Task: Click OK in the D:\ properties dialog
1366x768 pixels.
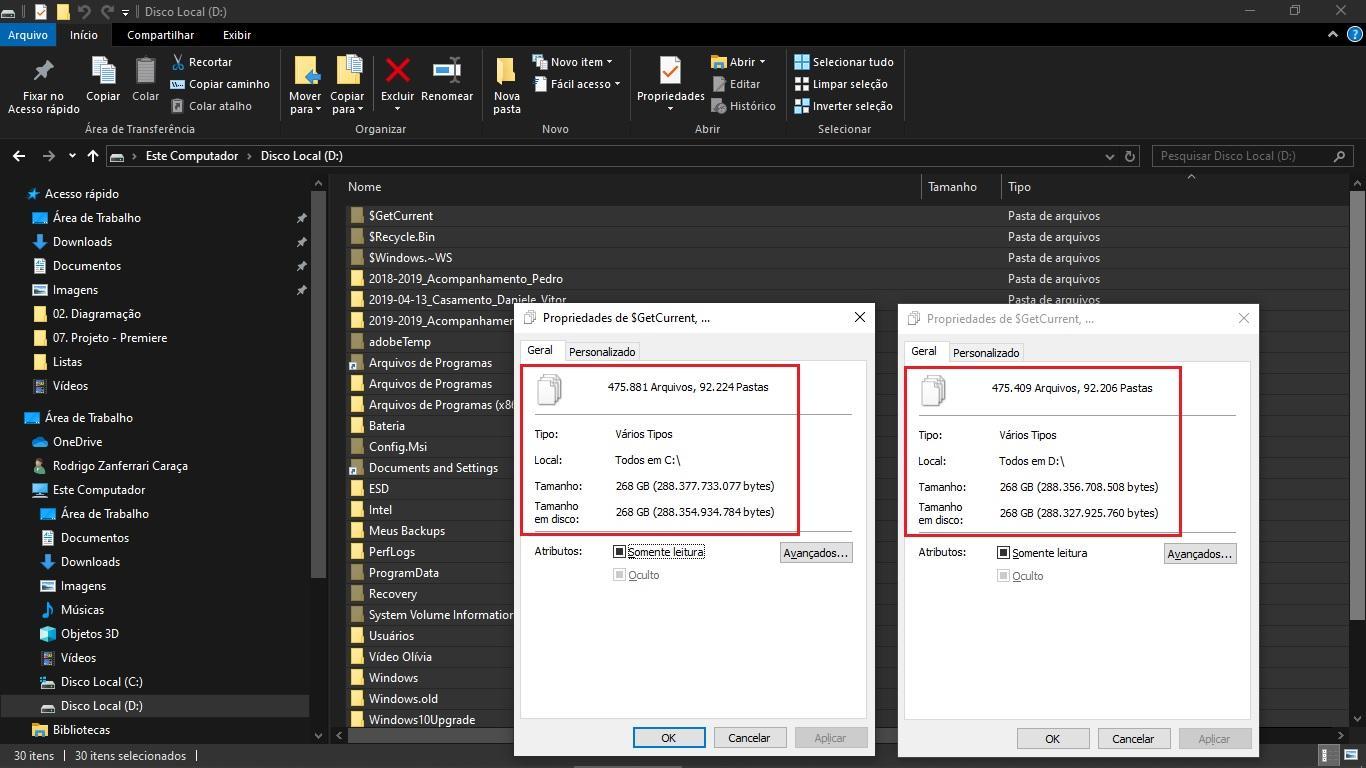Action: click(1053, 739)
